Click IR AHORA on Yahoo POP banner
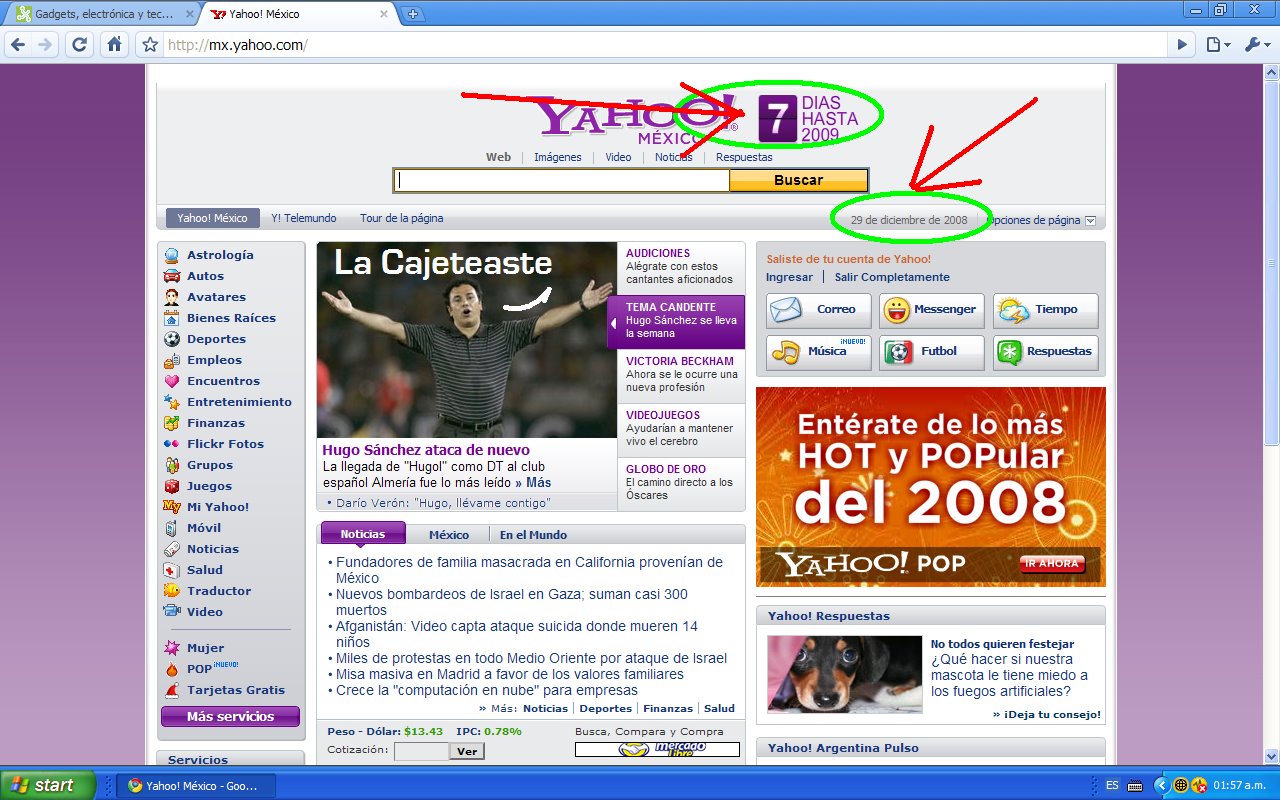The height and width of the screenshot is (800, 1280). tap(1051, 564)
